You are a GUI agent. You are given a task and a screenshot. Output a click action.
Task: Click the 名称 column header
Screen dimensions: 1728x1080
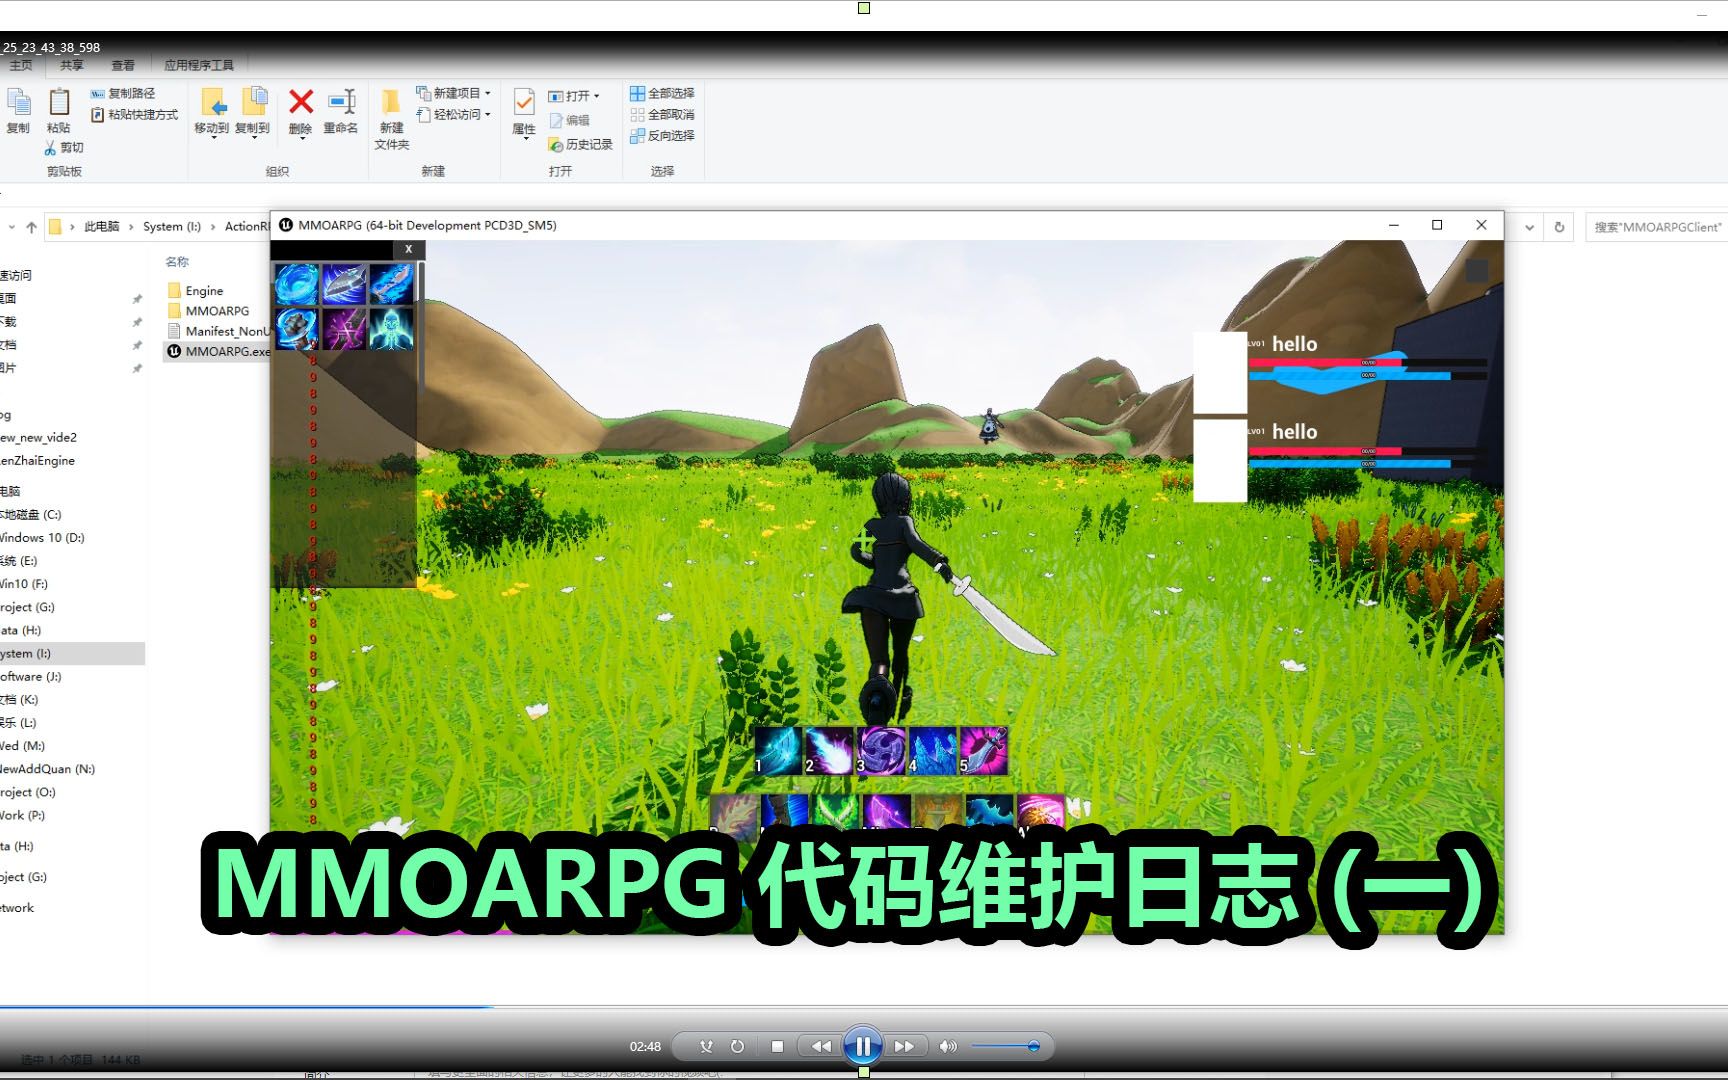(177, 262)
